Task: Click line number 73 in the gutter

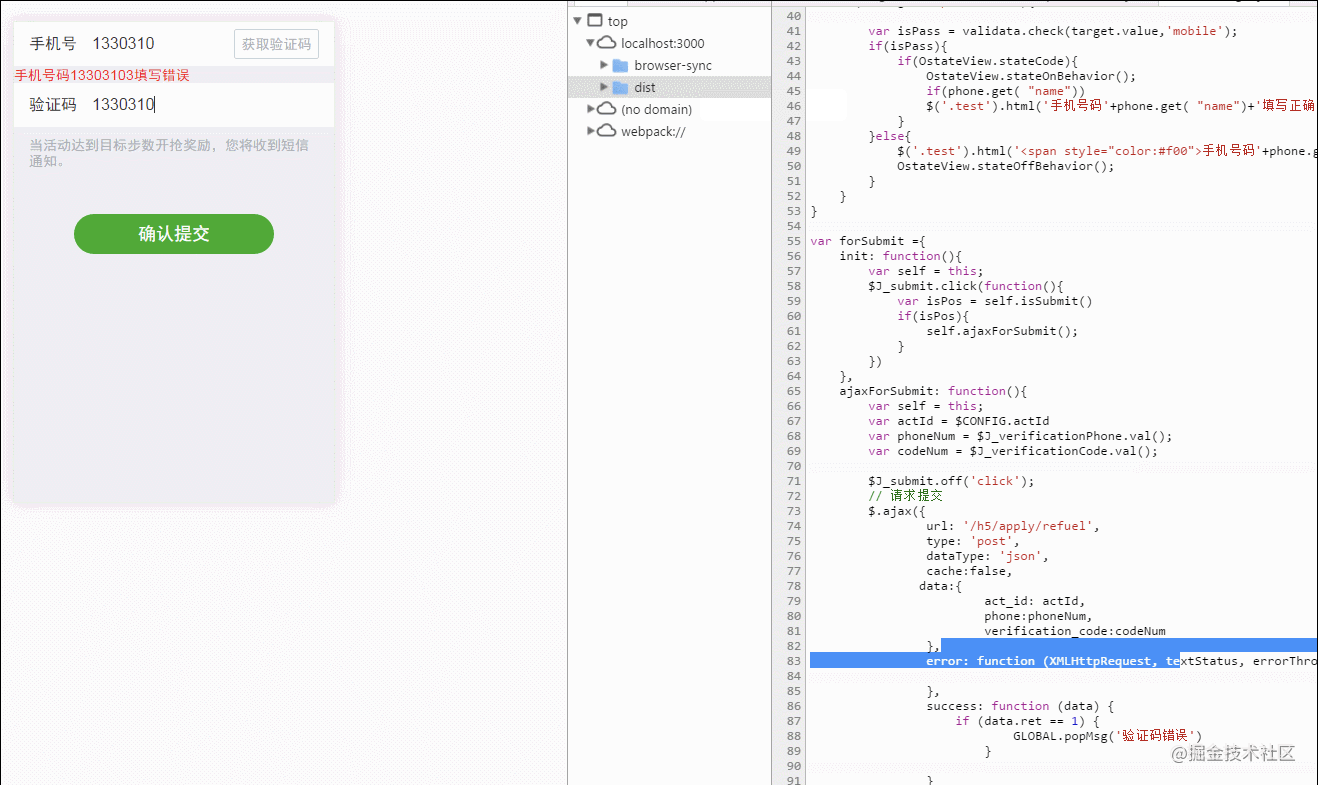Action: [794, 511]
